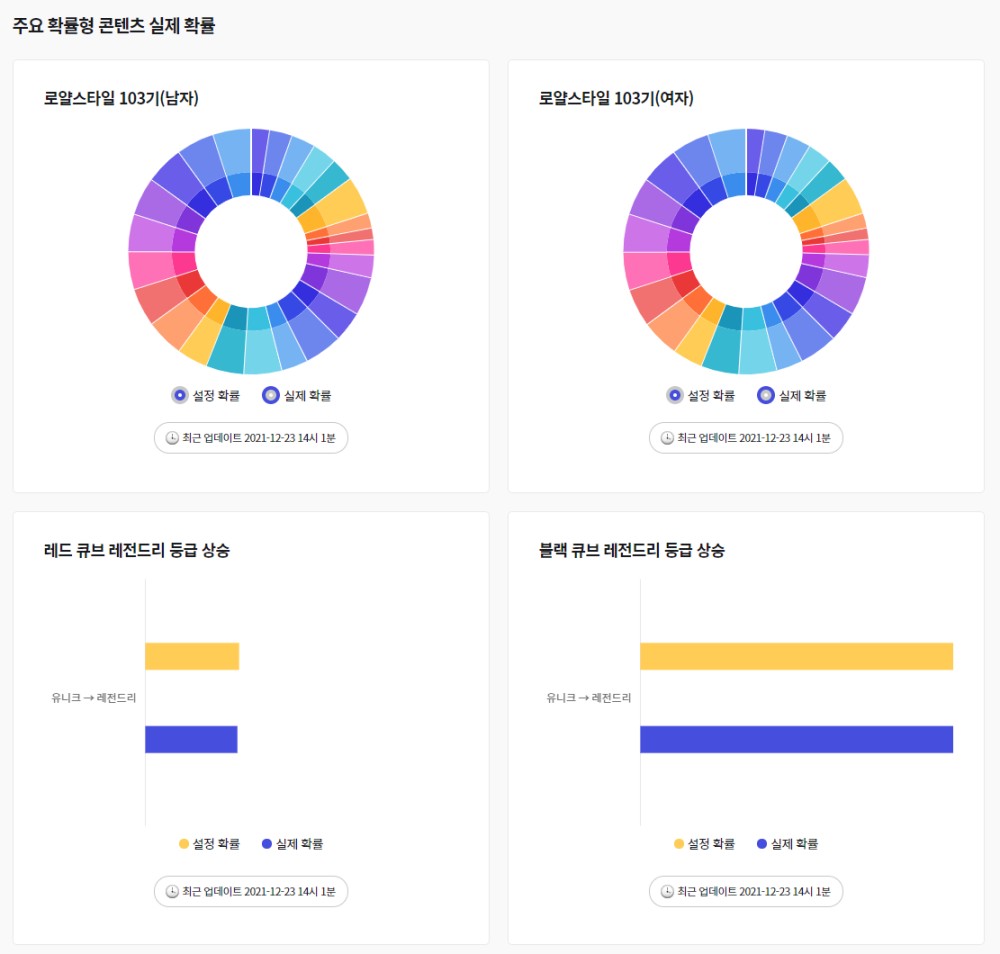This screenshot has height=954, width=1000.
Task: Click the 주요 확률형 콘텐츠 실제 확률 page heading
Action: pos(113,26)
